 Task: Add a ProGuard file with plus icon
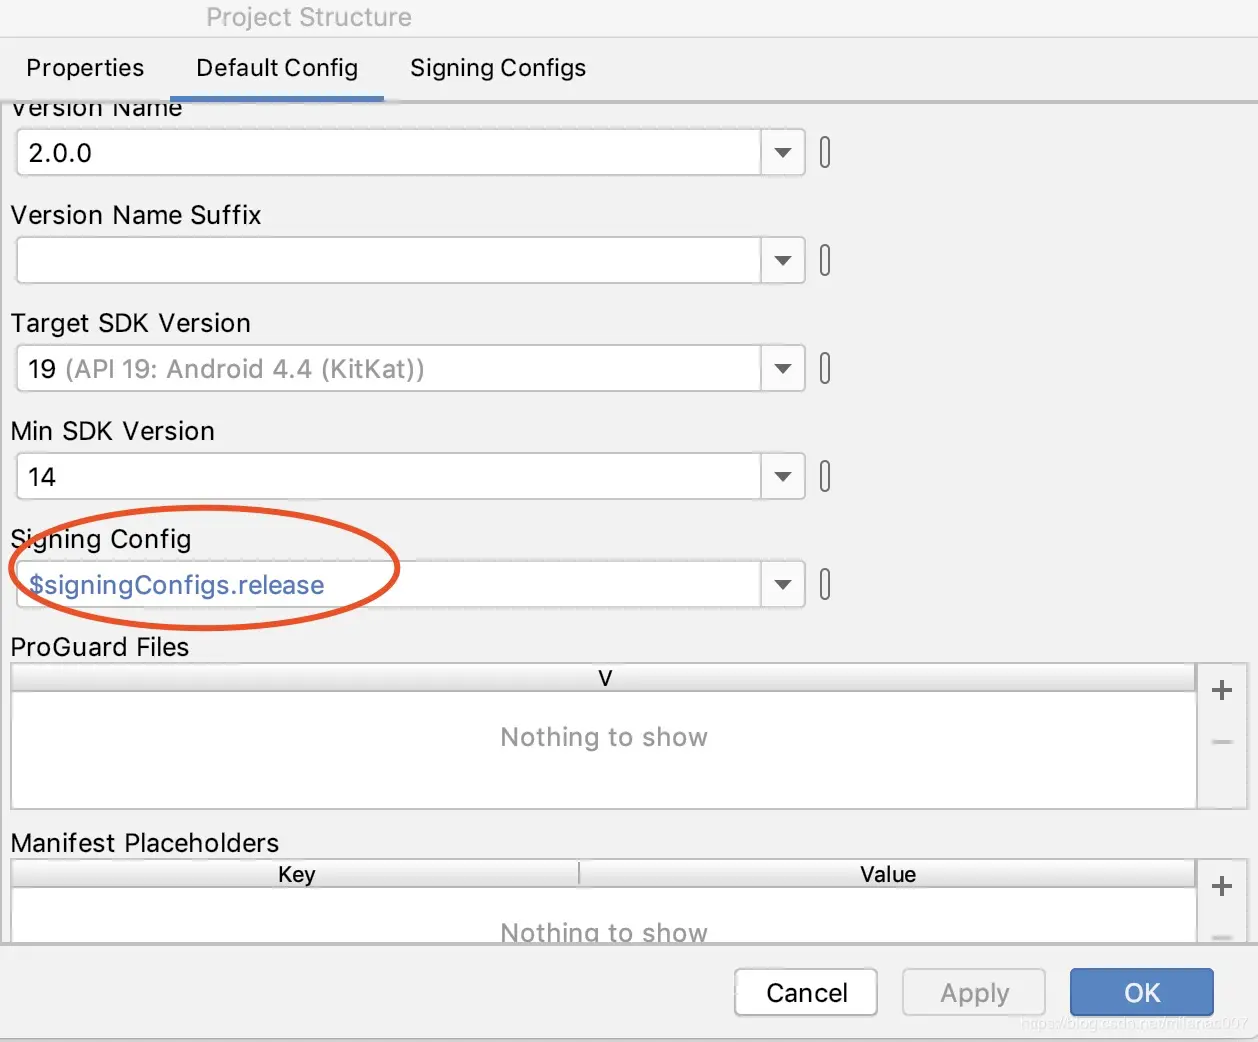pos(1221,690)
